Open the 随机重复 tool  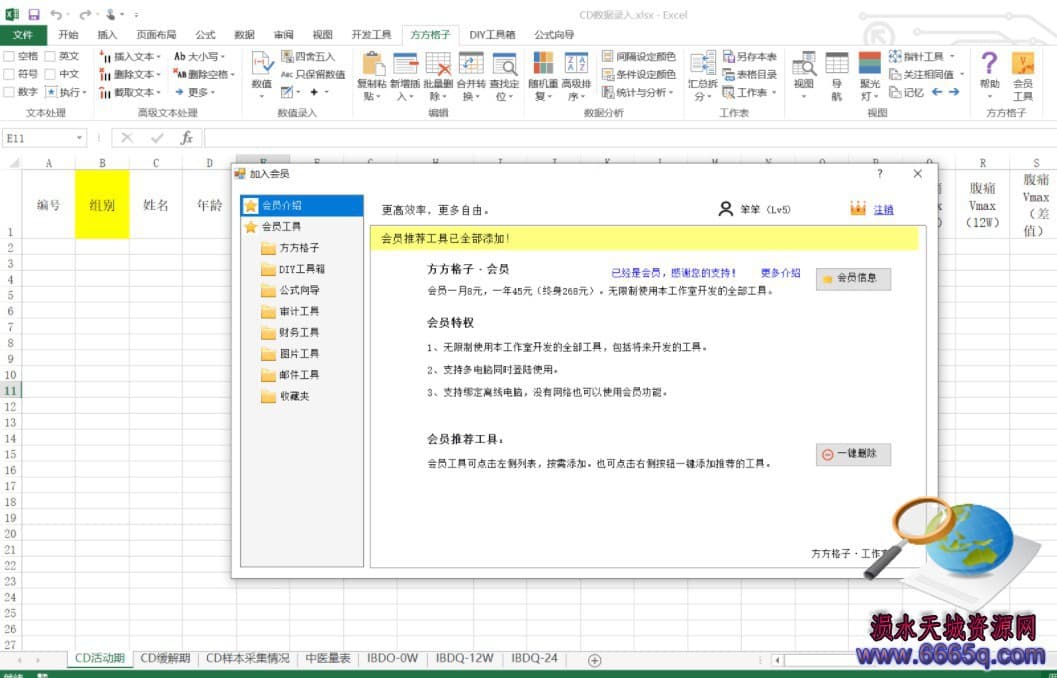click(543, 76)
